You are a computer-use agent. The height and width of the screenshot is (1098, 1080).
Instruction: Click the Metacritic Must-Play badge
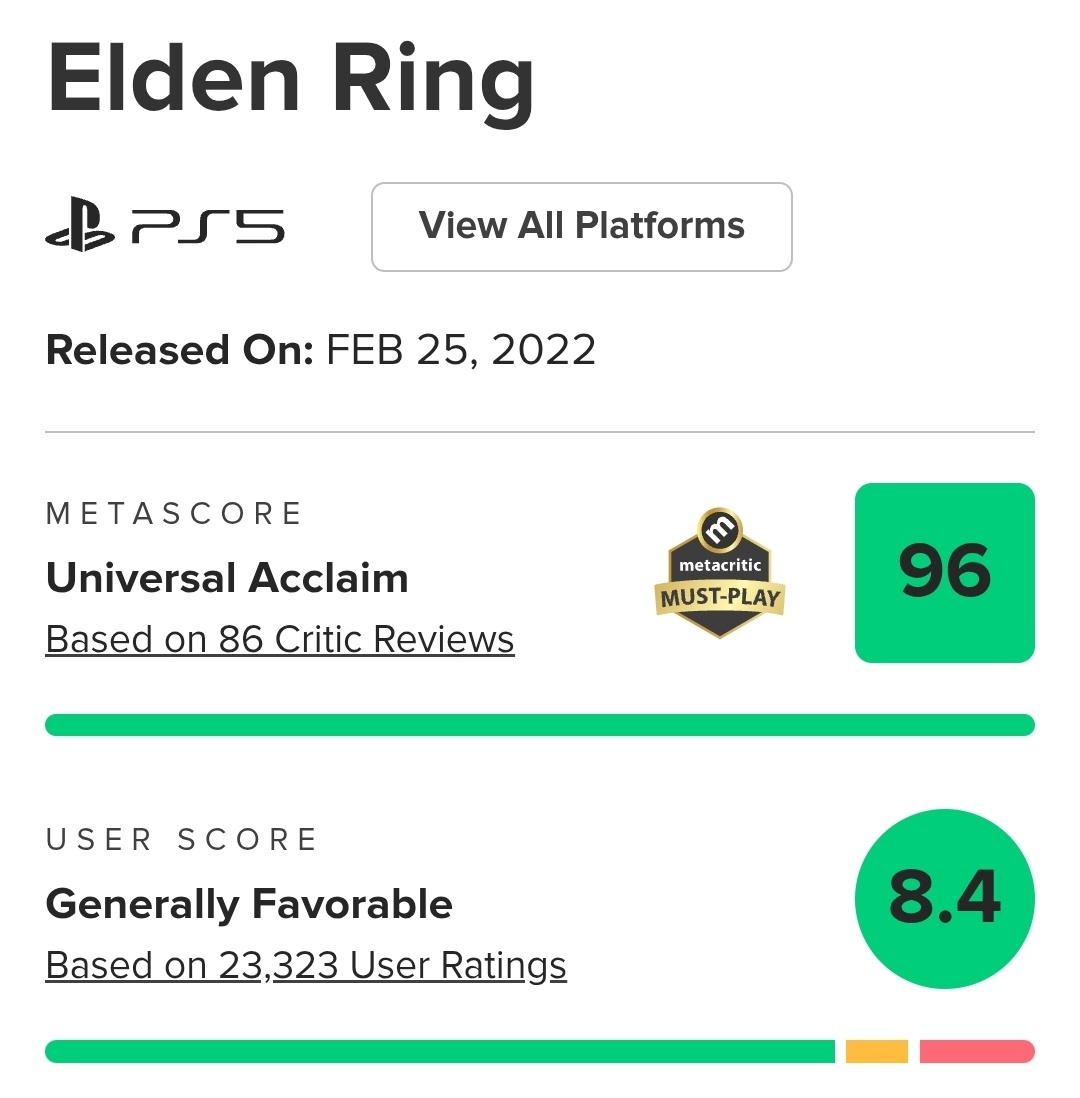click(720, 573)
